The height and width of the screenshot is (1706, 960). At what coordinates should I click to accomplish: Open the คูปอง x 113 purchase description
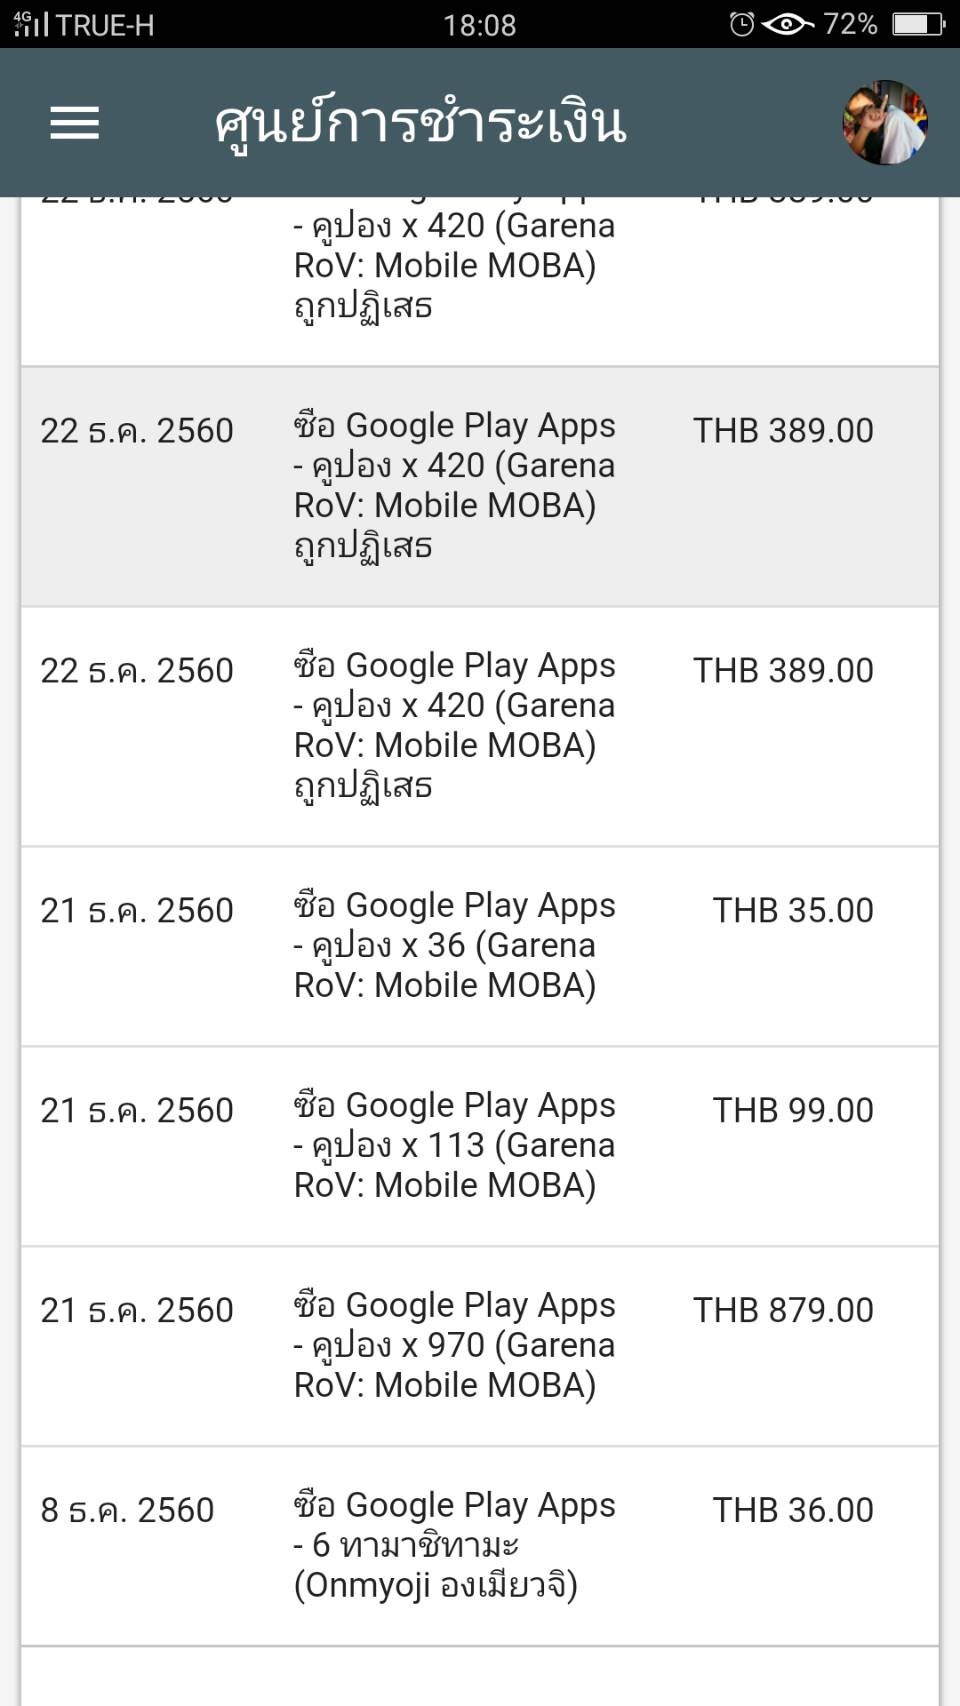pyautogui.click(x=454, y=1145)
